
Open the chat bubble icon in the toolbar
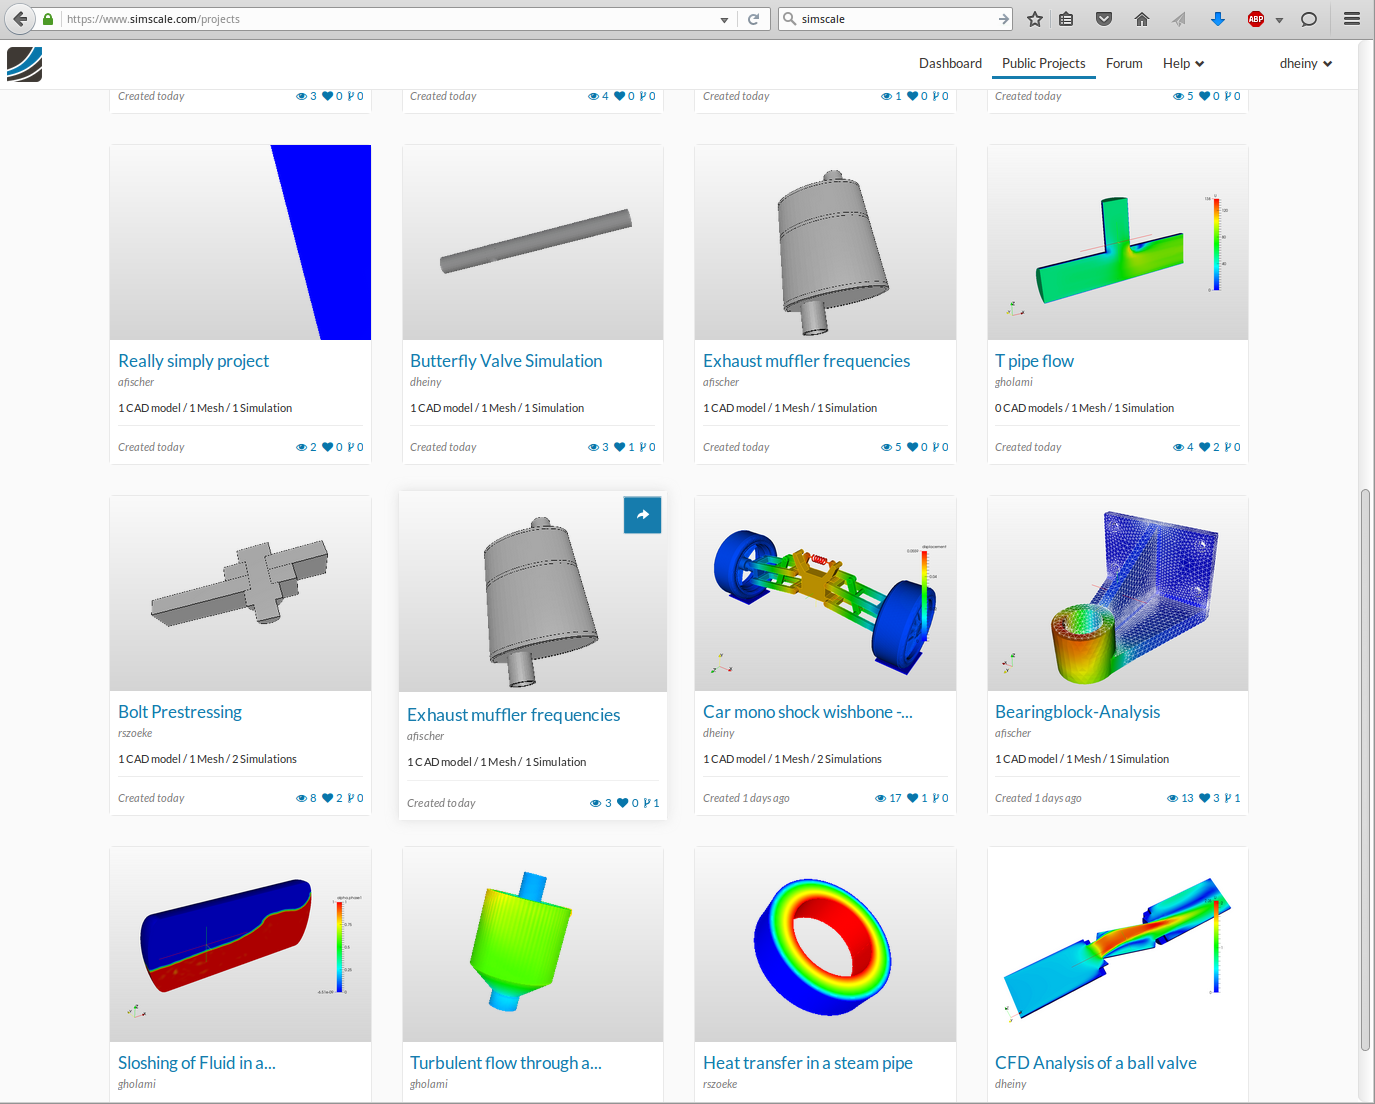(x=1308, y=18)
